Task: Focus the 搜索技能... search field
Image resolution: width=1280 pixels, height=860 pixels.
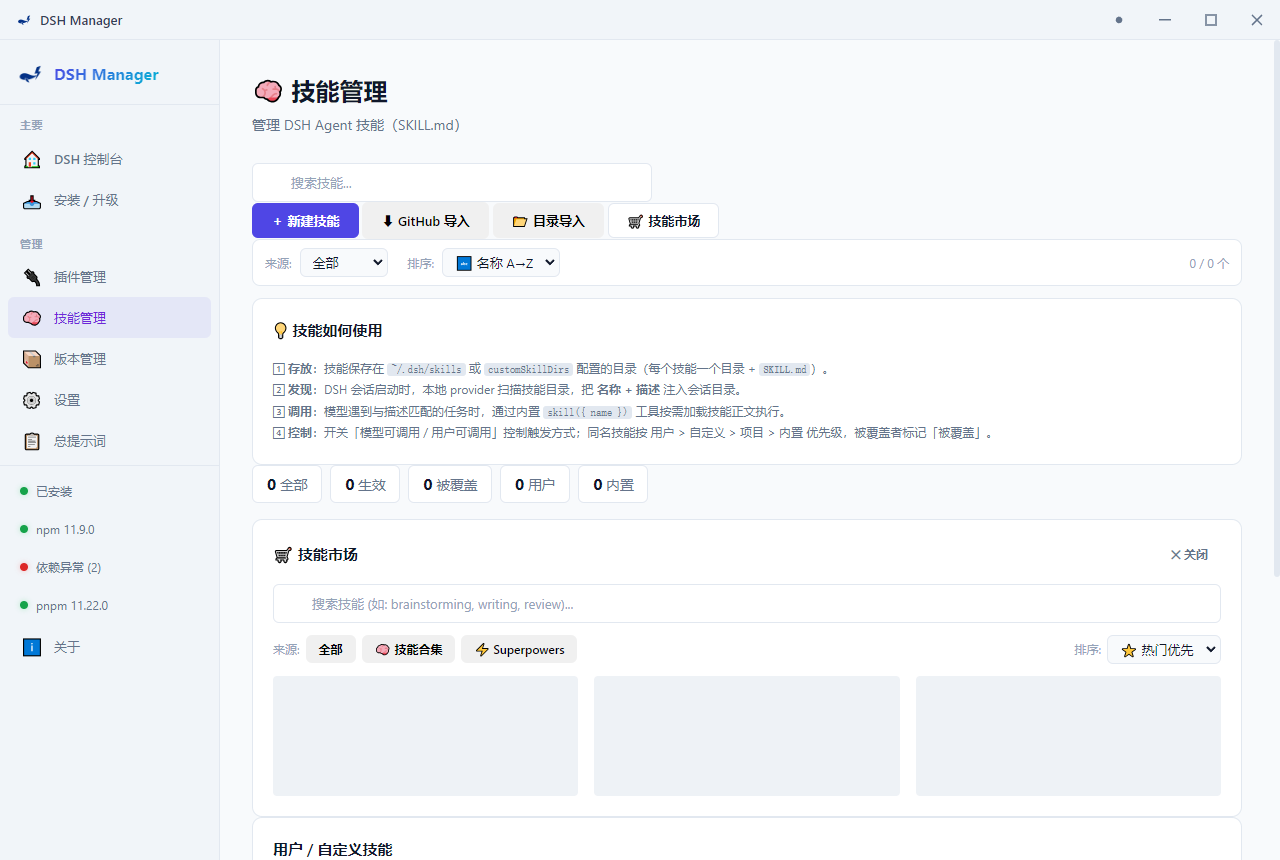Action: [452, 183]
